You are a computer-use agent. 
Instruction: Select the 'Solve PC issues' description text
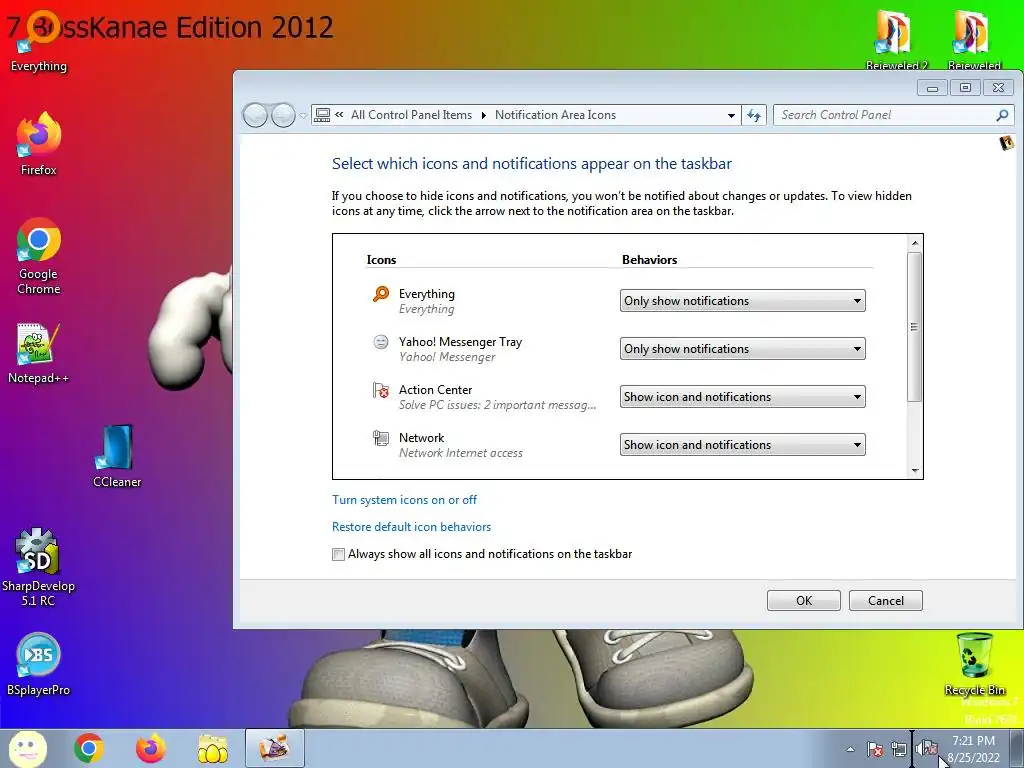(x=497, y=405)
